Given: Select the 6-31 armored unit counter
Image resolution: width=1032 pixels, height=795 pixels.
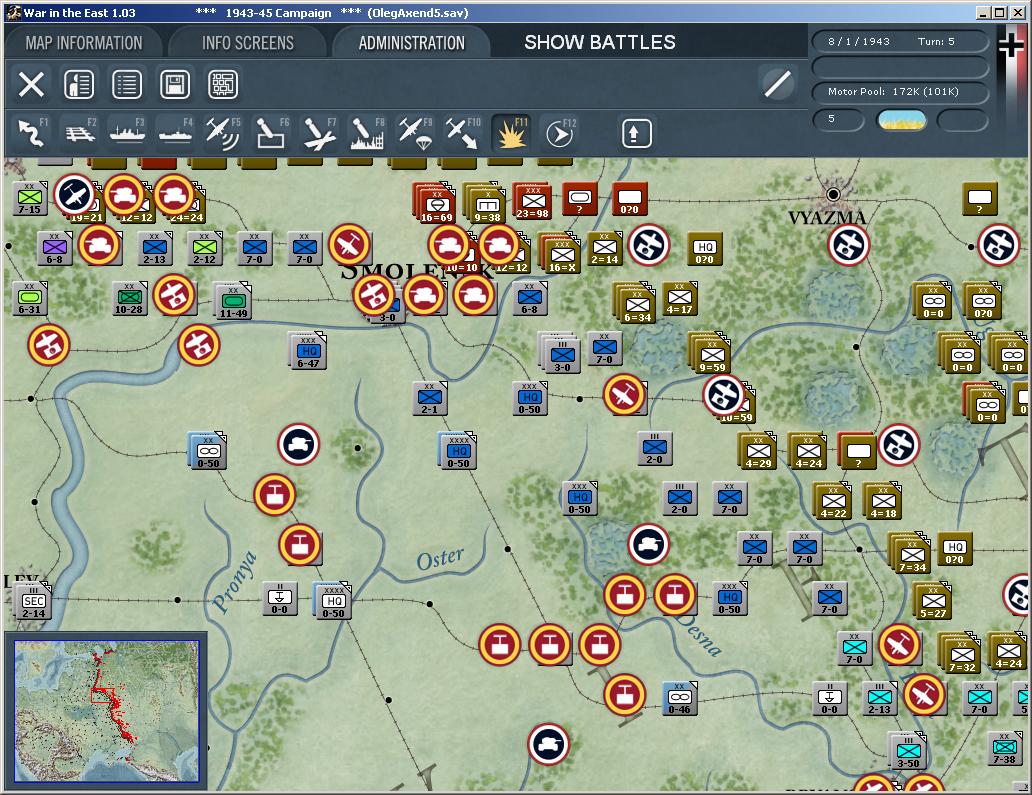Looking at the screenshot, I should (30, 299).
